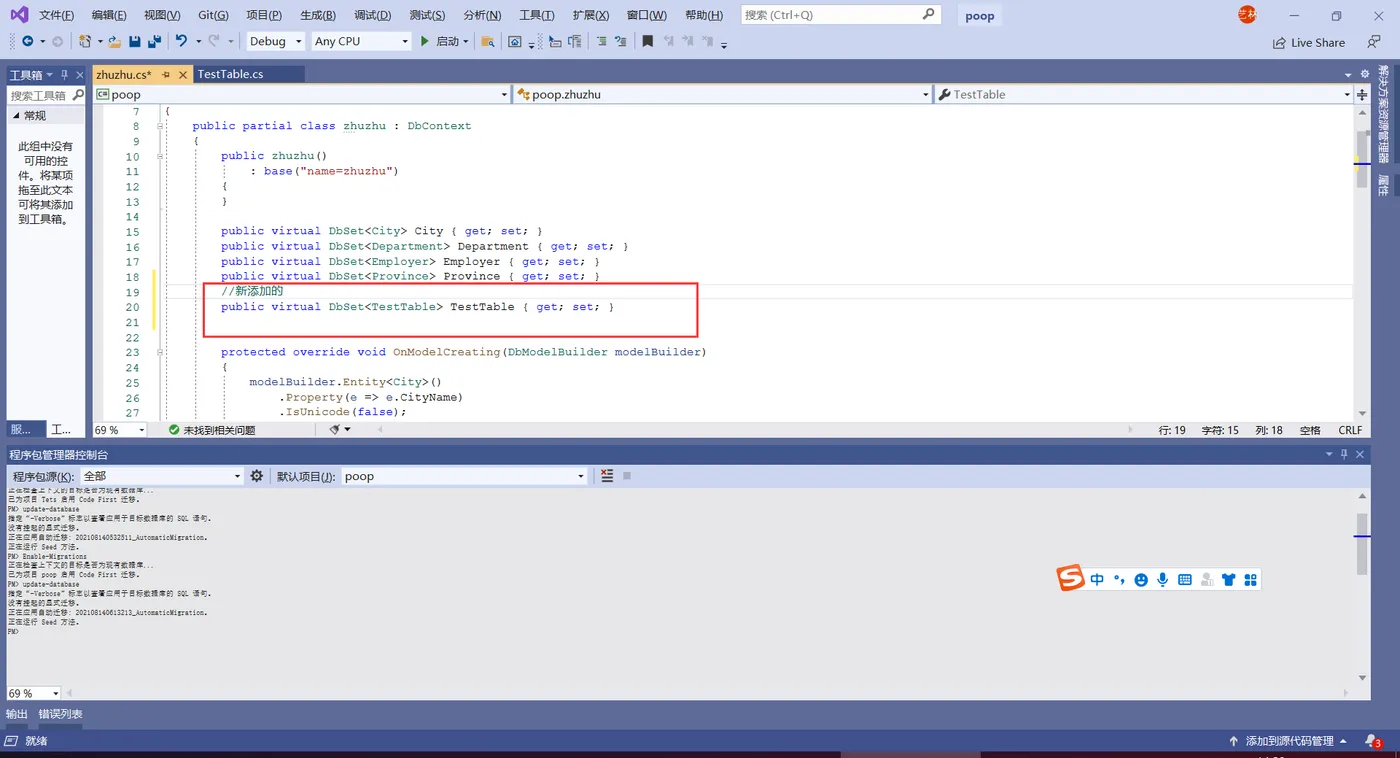
Task: Pin the zhuzhu.cs tab
Action: click(x=166, y=74)
